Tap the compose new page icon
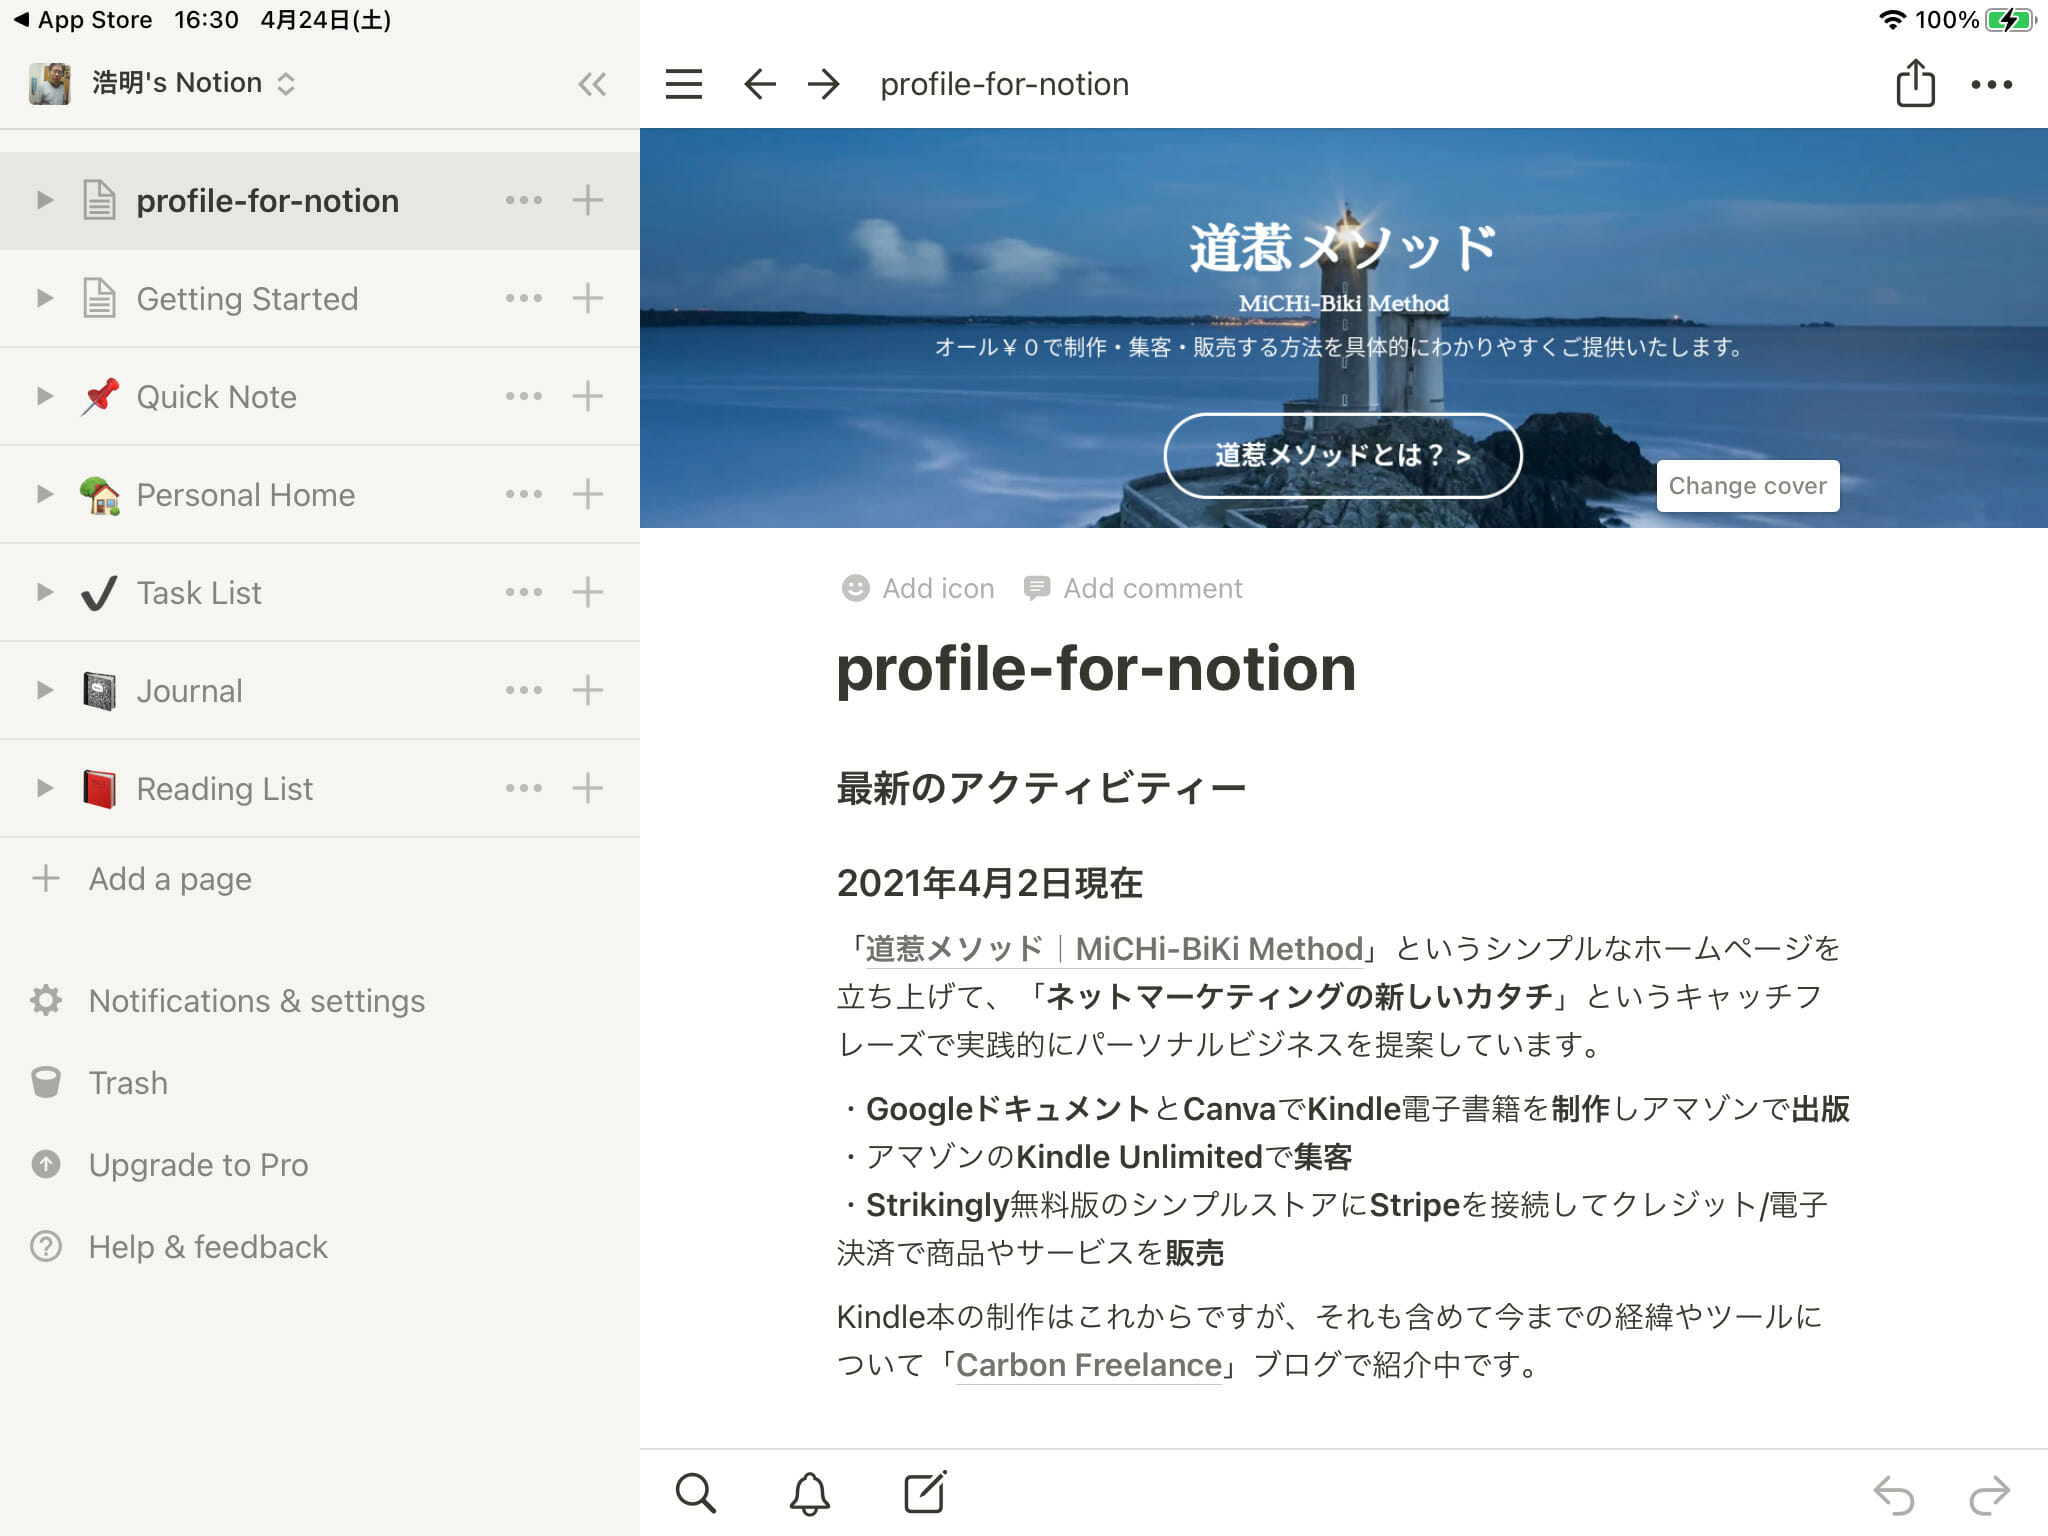Viewport: 2048px width, 1536px height. 925,1492
